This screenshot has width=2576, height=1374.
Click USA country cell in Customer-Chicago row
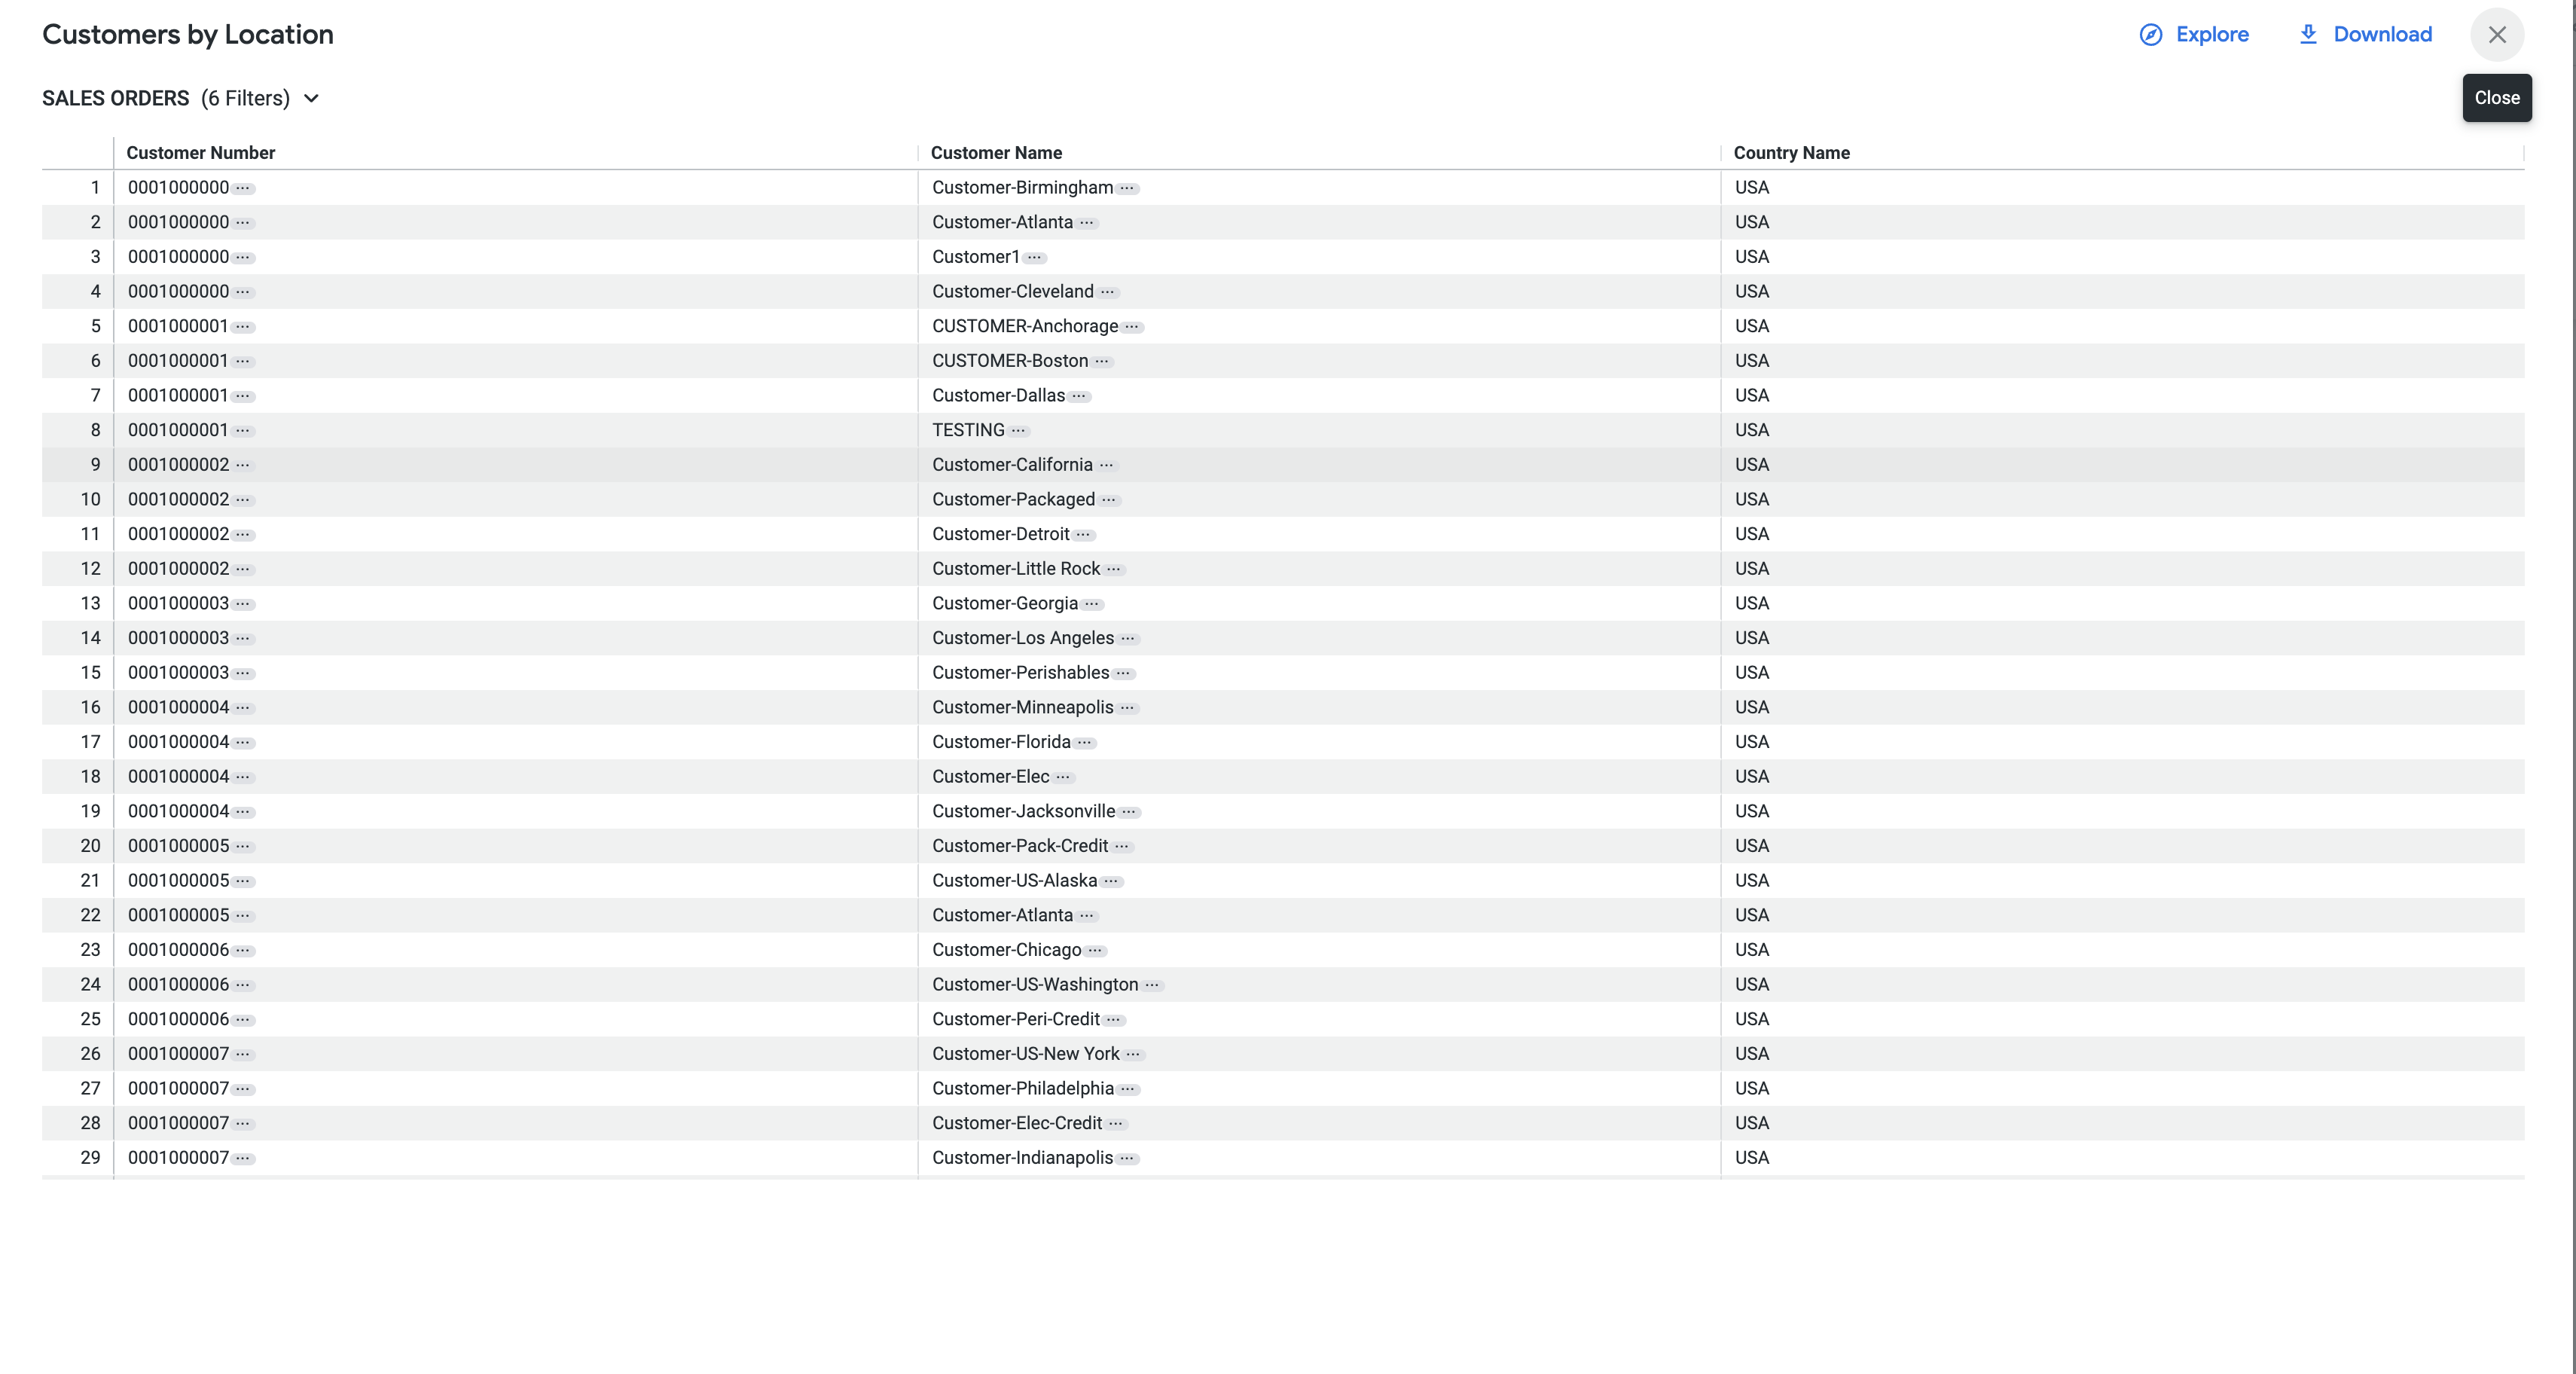click(1752, 950)
